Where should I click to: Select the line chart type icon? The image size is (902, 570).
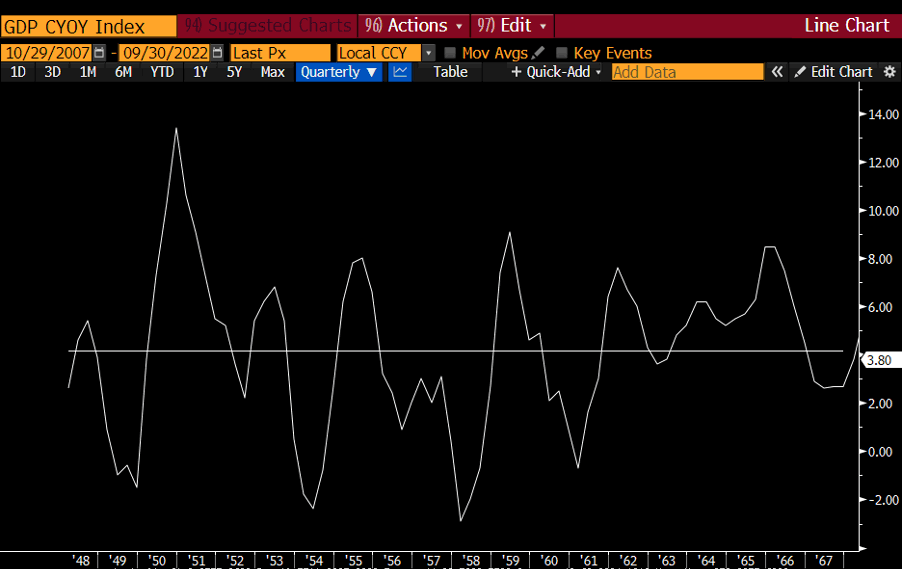click(x=400, y=72)
